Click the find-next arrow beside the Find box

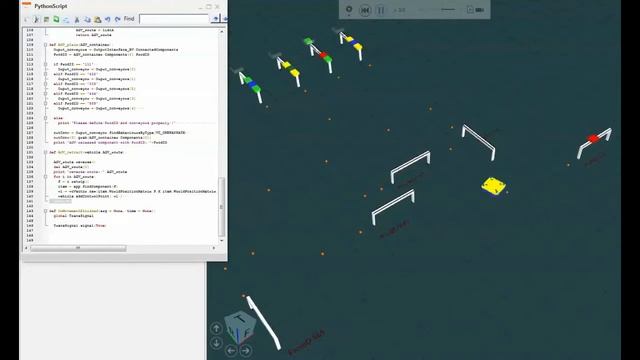coord(216,19)
